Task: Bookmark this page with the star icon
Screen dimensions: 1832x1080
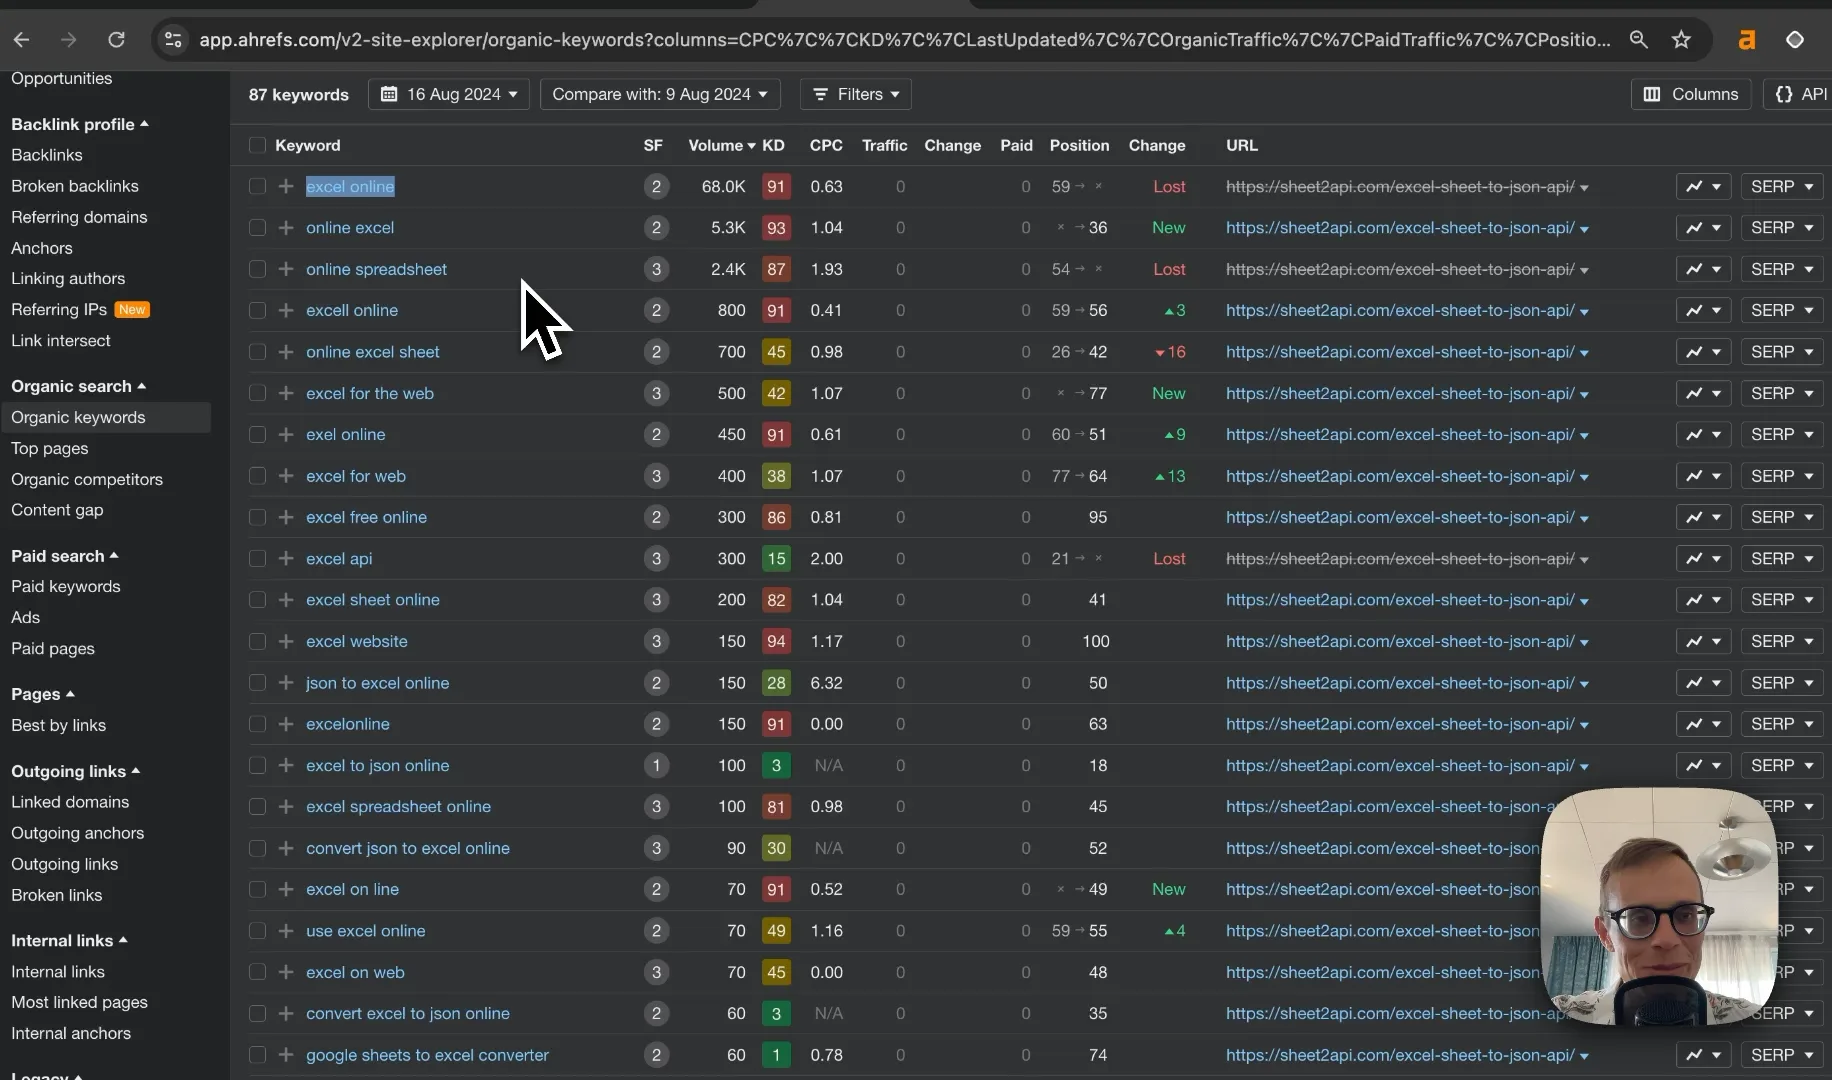Action: [x=1681, y=39]
